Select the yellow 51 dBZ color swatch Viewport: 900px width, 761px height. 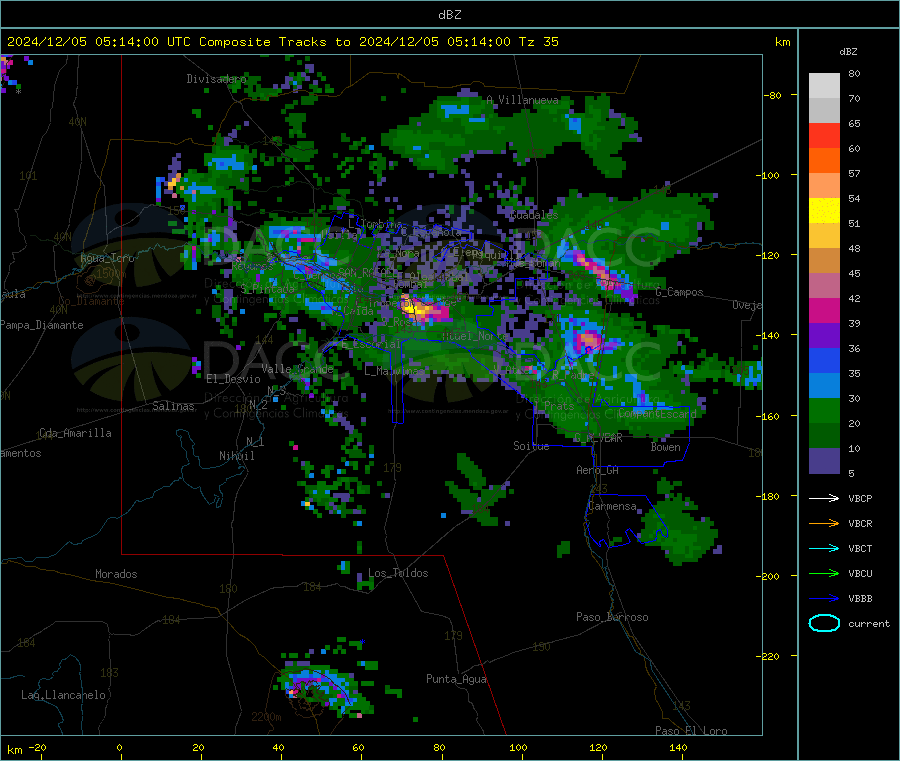(x=824, y=211)
